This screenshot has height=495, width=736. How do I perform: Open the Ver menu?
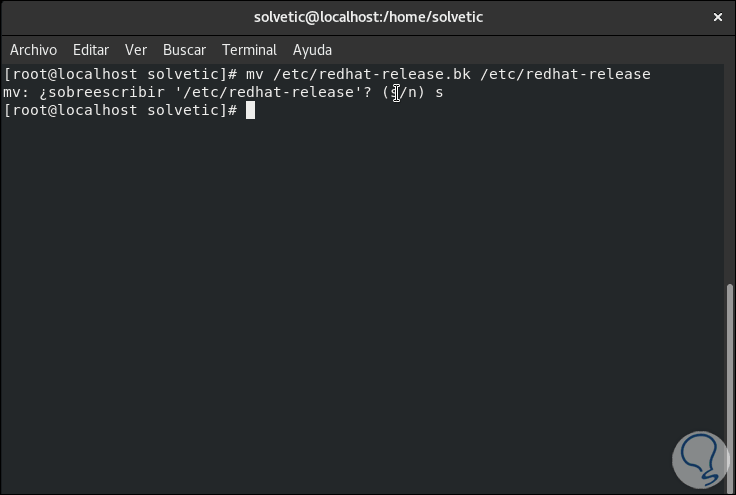pos(136,50)
